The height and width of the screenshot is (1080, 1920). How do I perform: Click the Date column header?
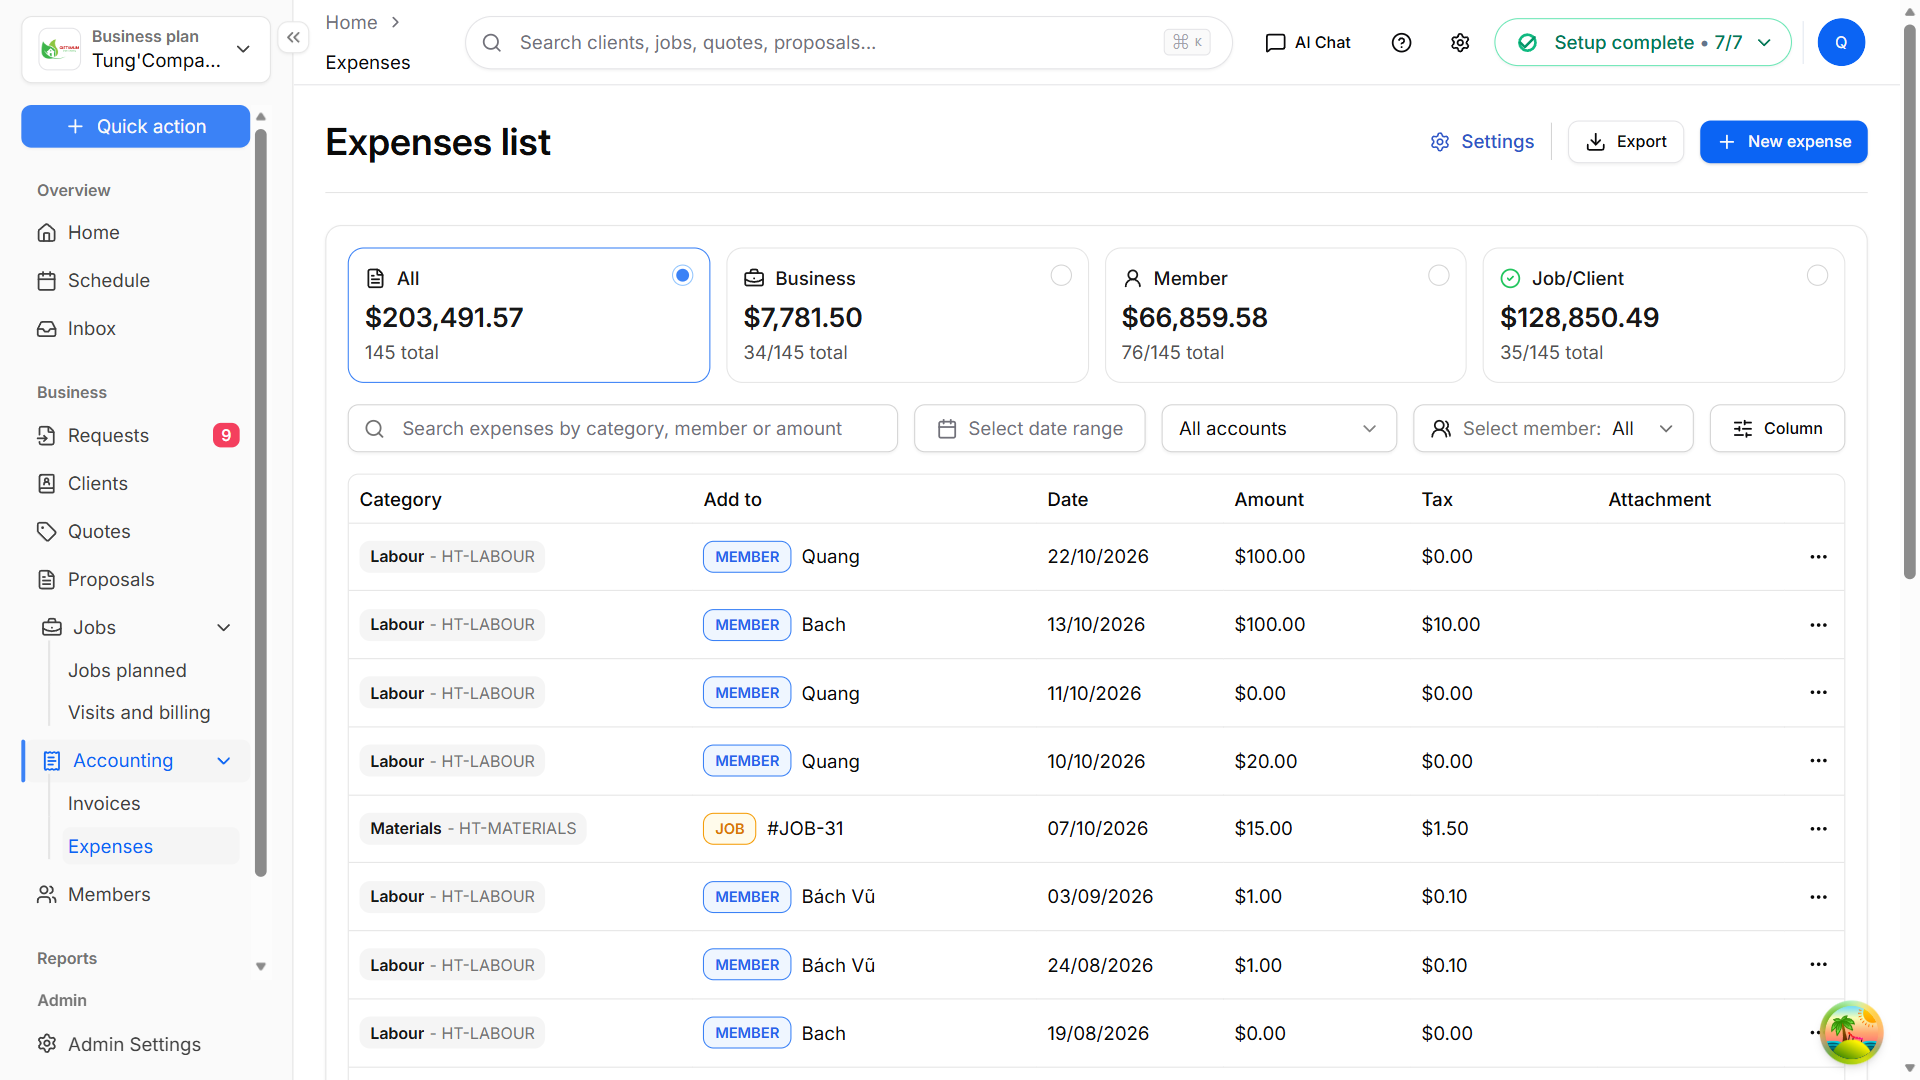coord(1067,500)
